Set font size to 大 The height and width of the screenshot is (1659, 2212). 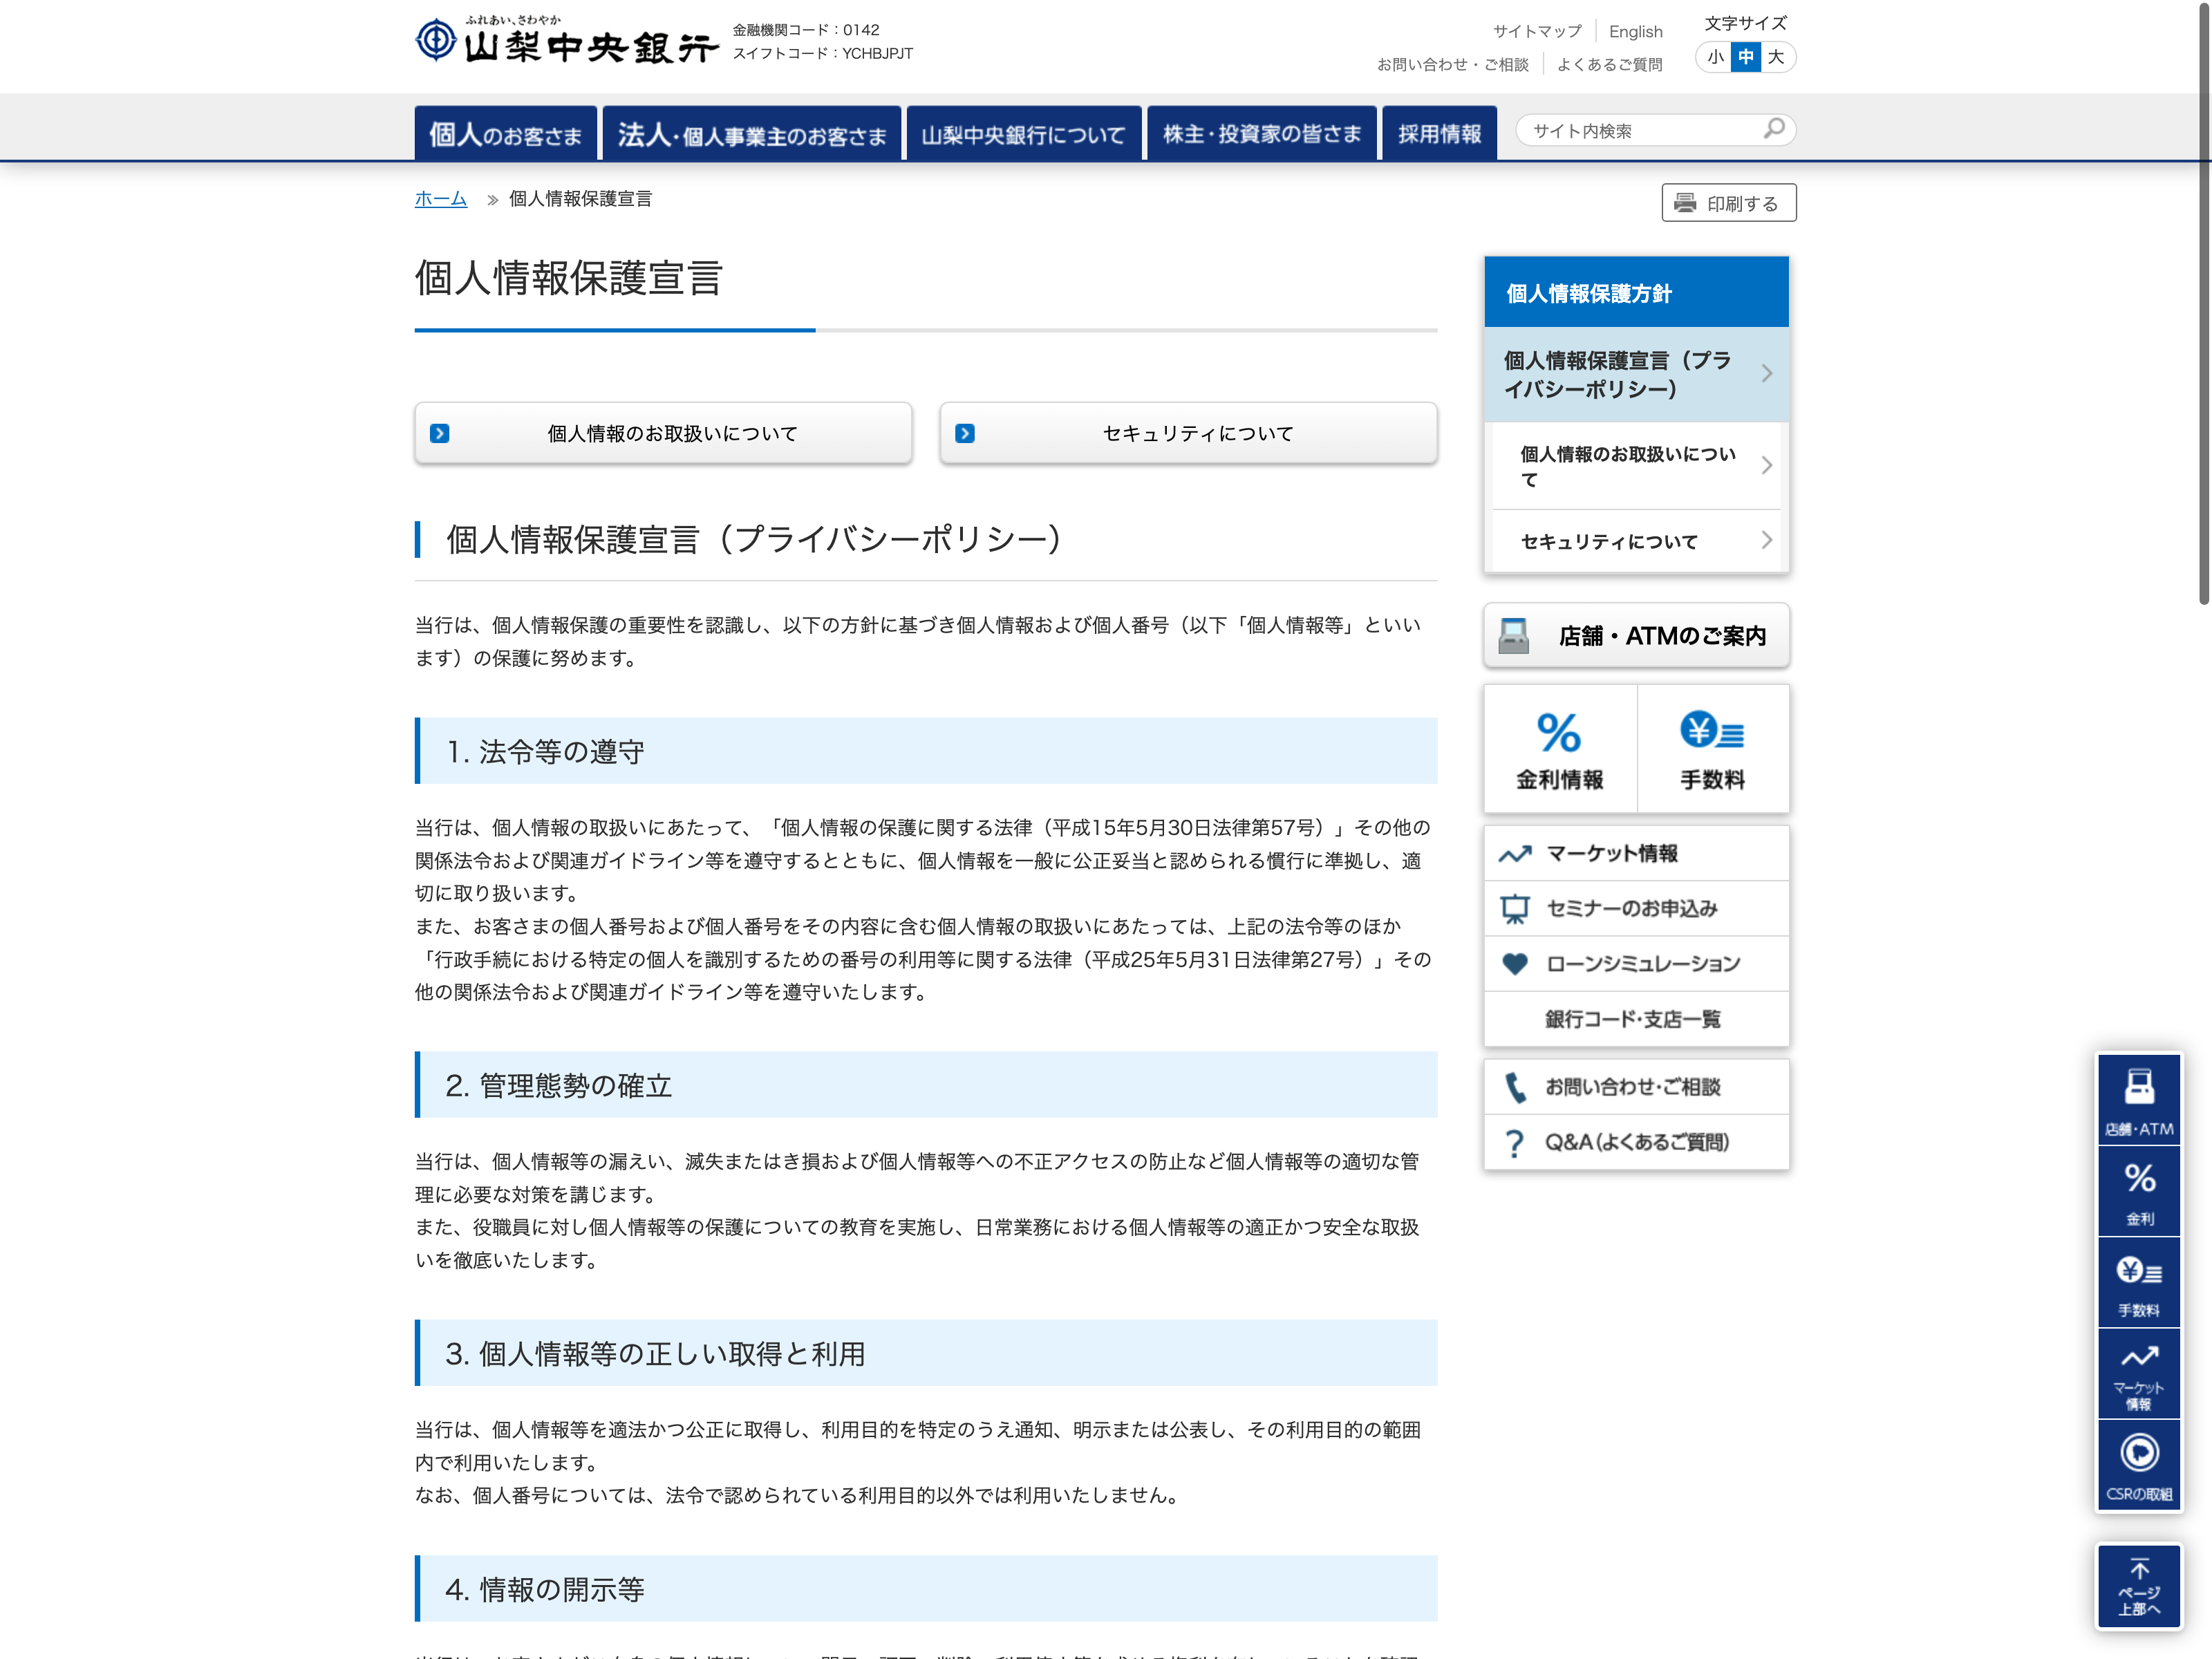pyautogui.click(x=1776, y=57)
